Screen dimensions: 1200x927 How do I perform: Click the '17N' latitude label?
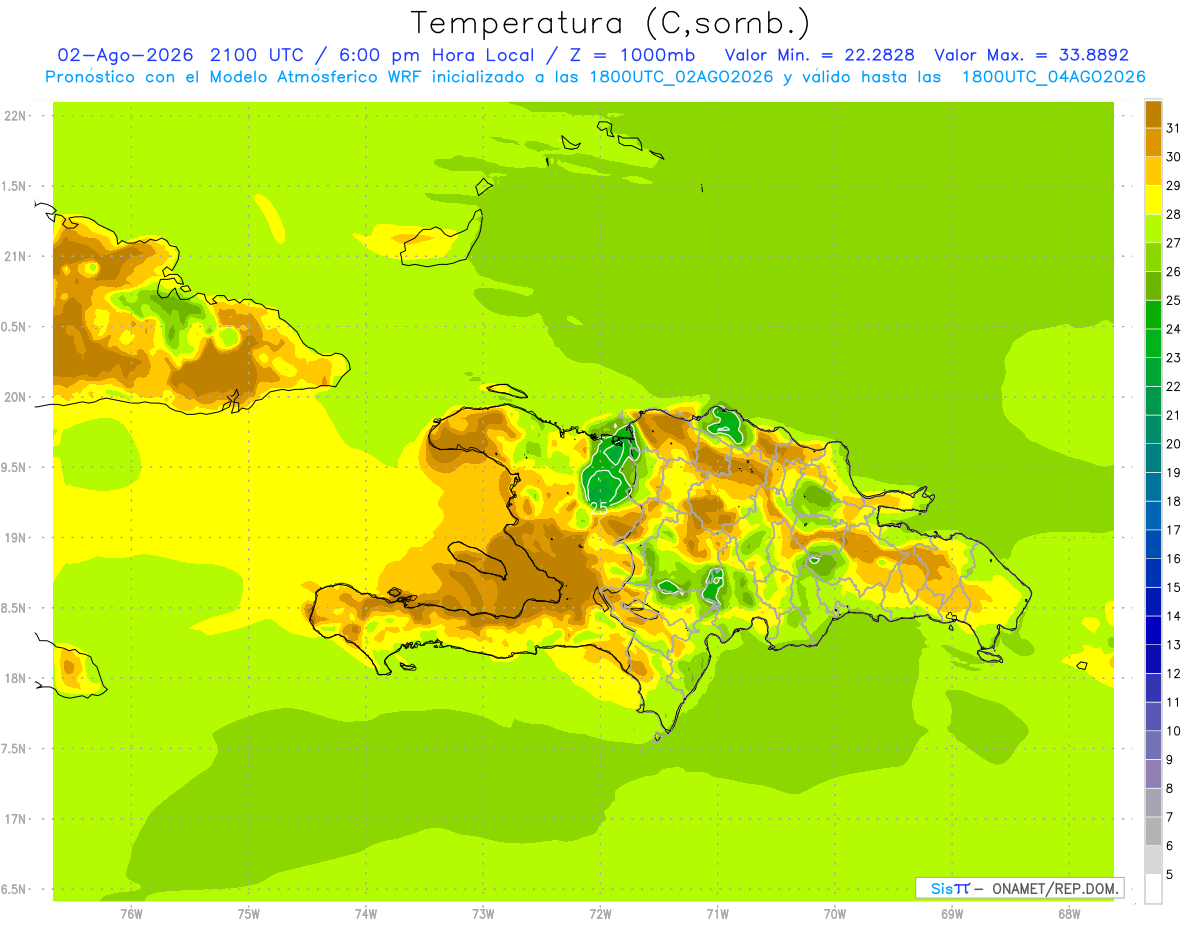[x=14, y=819]
